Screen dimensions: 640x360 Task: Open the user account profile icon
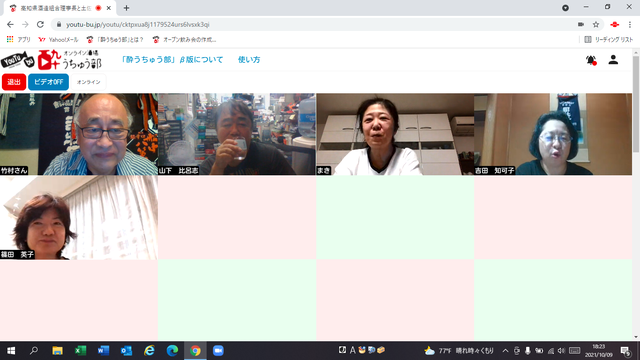pos(613,60)
